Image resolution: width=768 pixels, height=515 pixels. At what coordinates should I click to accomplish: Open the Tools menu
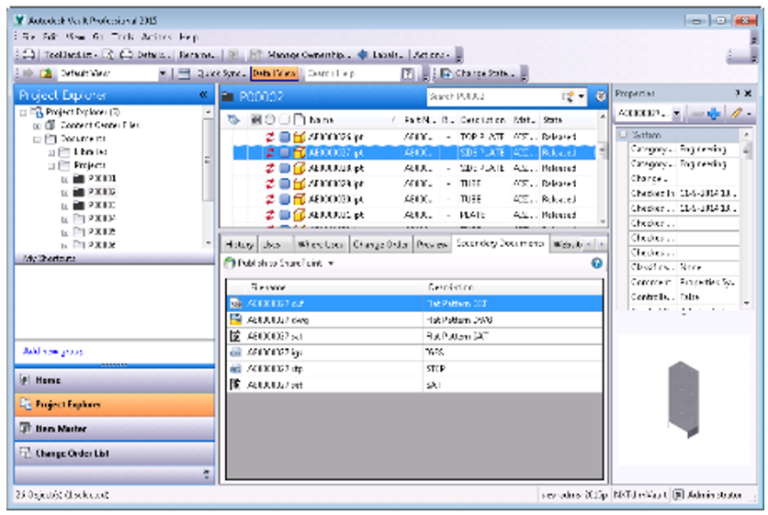click(x=122, y=37)
